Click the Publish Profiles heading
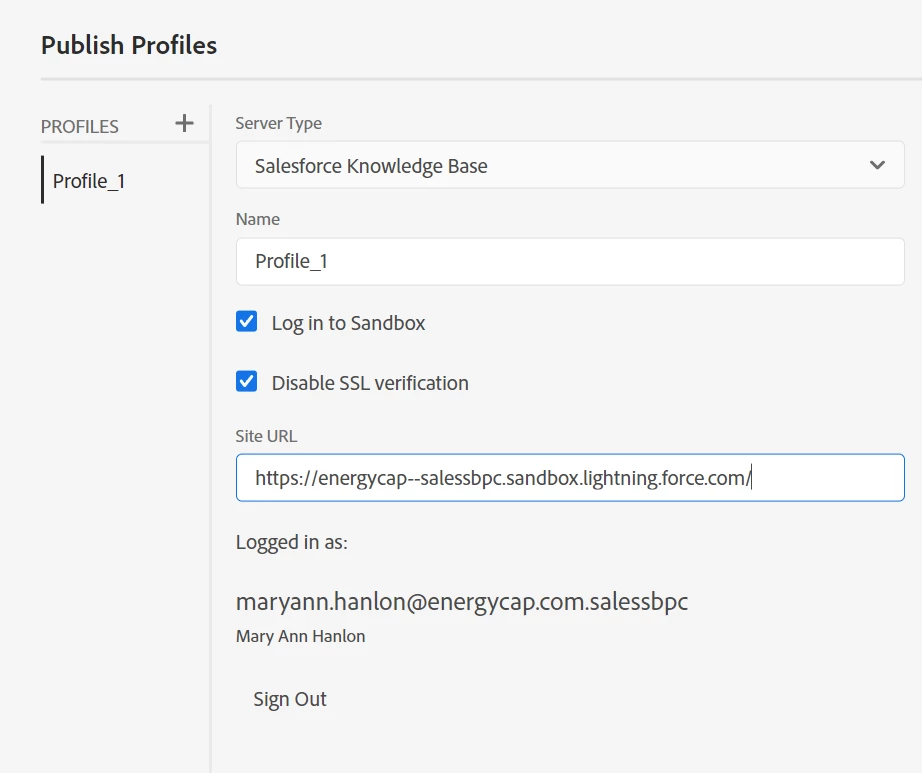The width and height of the screenshot is (922, 773). click(129, 45)
